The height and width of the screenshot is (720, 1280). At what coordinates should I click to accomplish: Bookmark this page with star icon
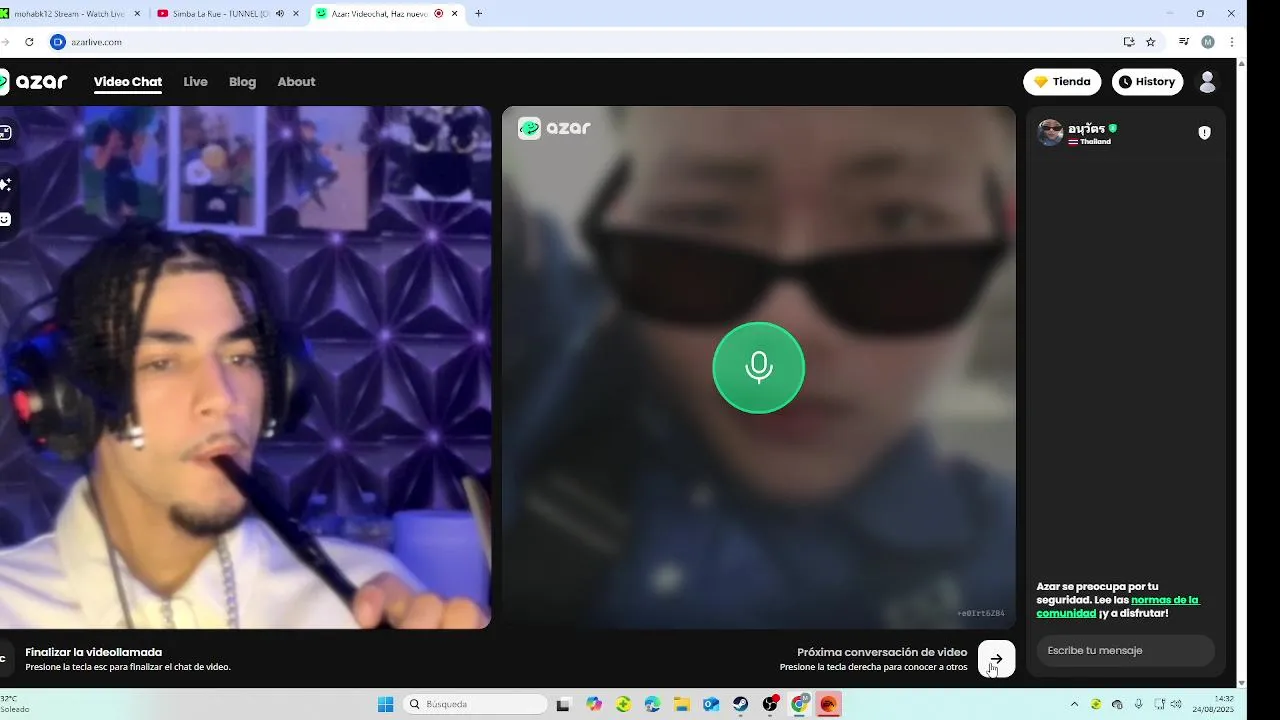1151,42
